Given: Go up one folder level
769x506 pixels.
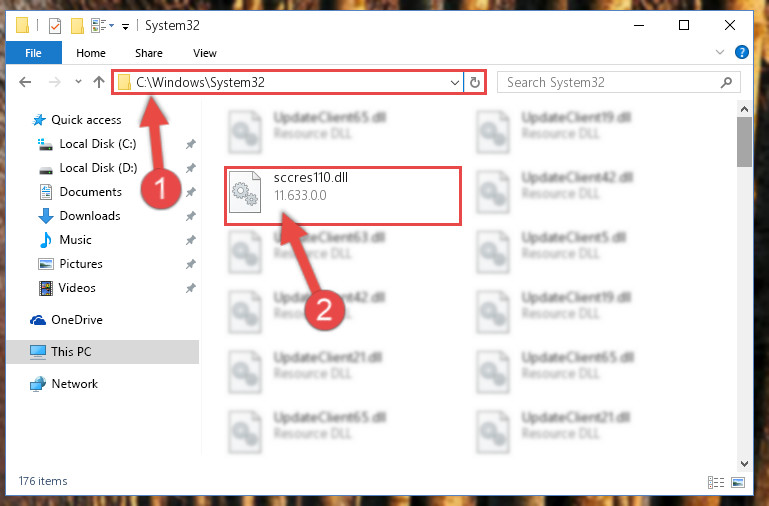Looking at the screenshot, I should tap(99, 82).
